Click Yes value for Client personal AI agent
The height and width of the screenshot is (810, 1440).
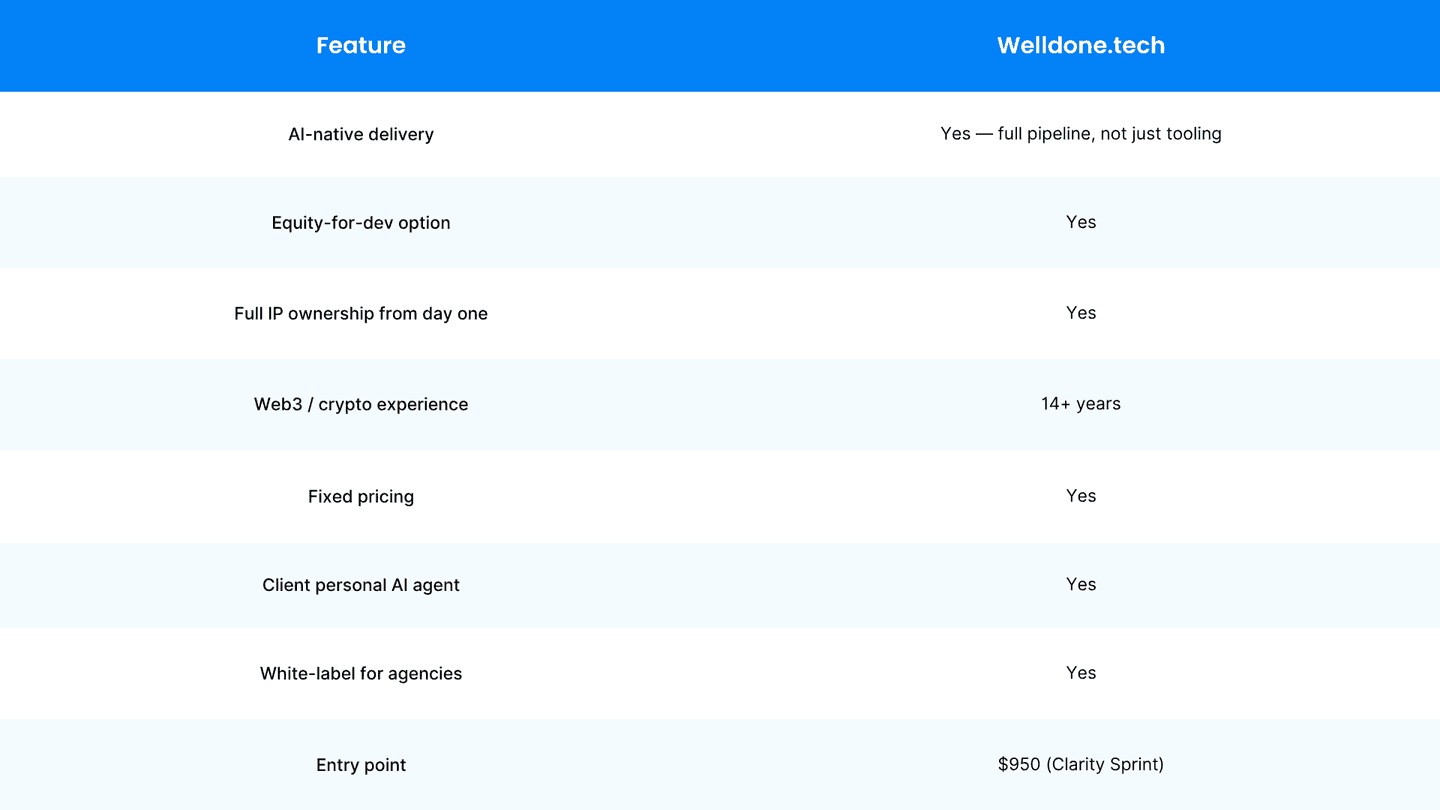[1081, 584]
